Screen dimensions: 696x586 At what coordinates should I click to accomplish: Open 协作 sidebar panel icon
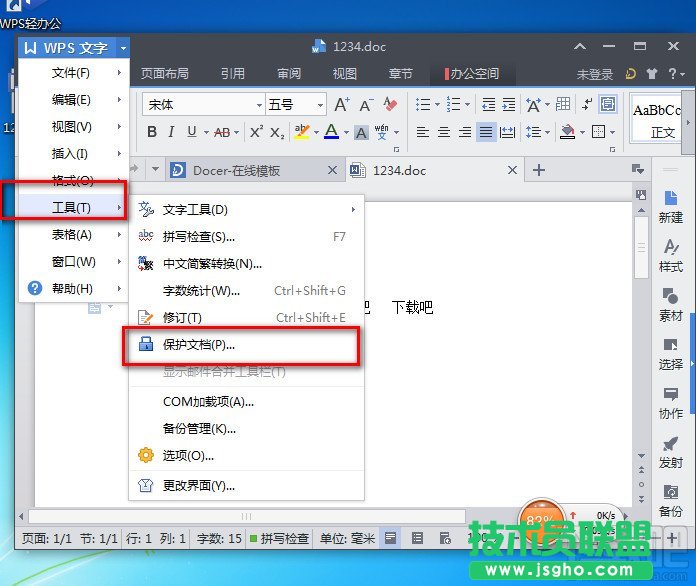(670, 403)
